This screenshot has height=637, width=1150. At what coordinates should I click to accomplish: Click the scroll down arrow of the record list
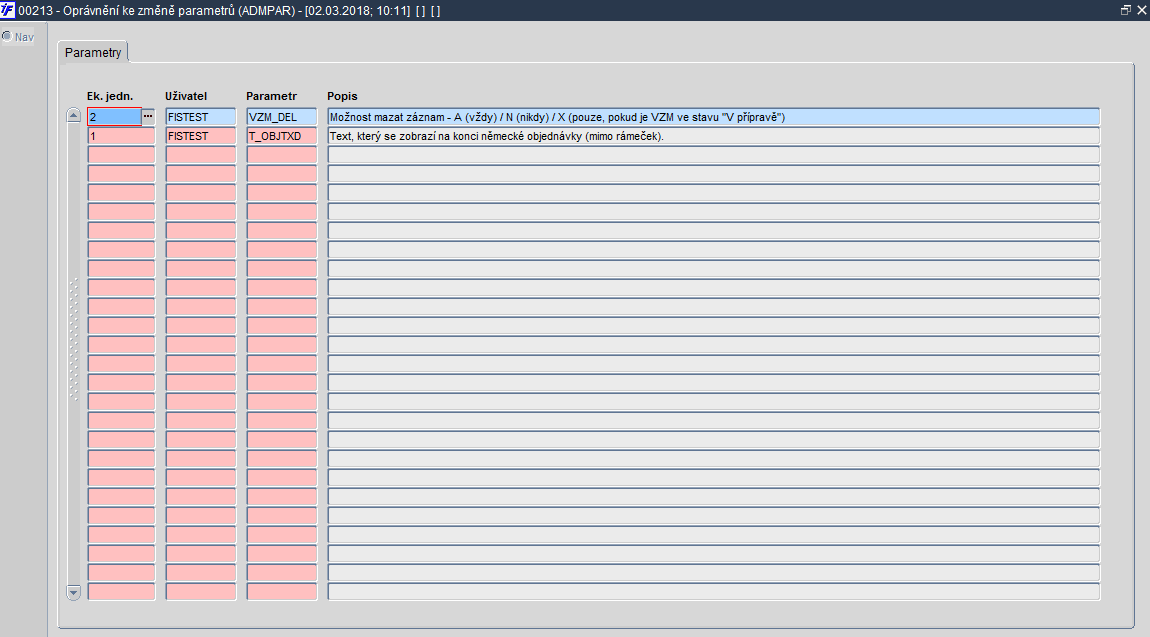(x=73, y=592)
